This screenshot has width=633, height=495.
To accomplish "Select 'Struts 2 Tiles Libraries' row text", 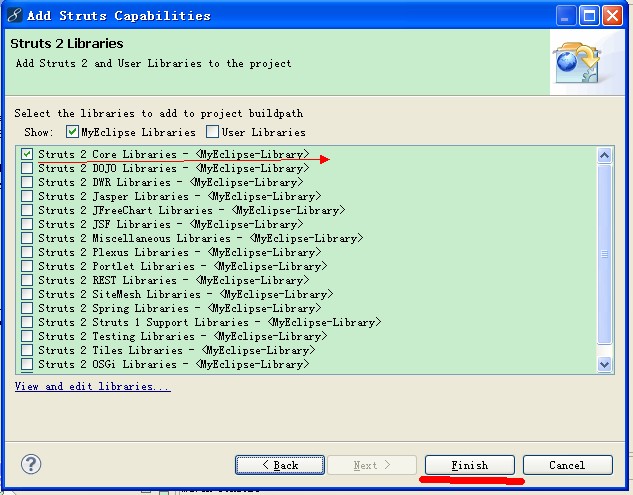I will click(176, 350).
